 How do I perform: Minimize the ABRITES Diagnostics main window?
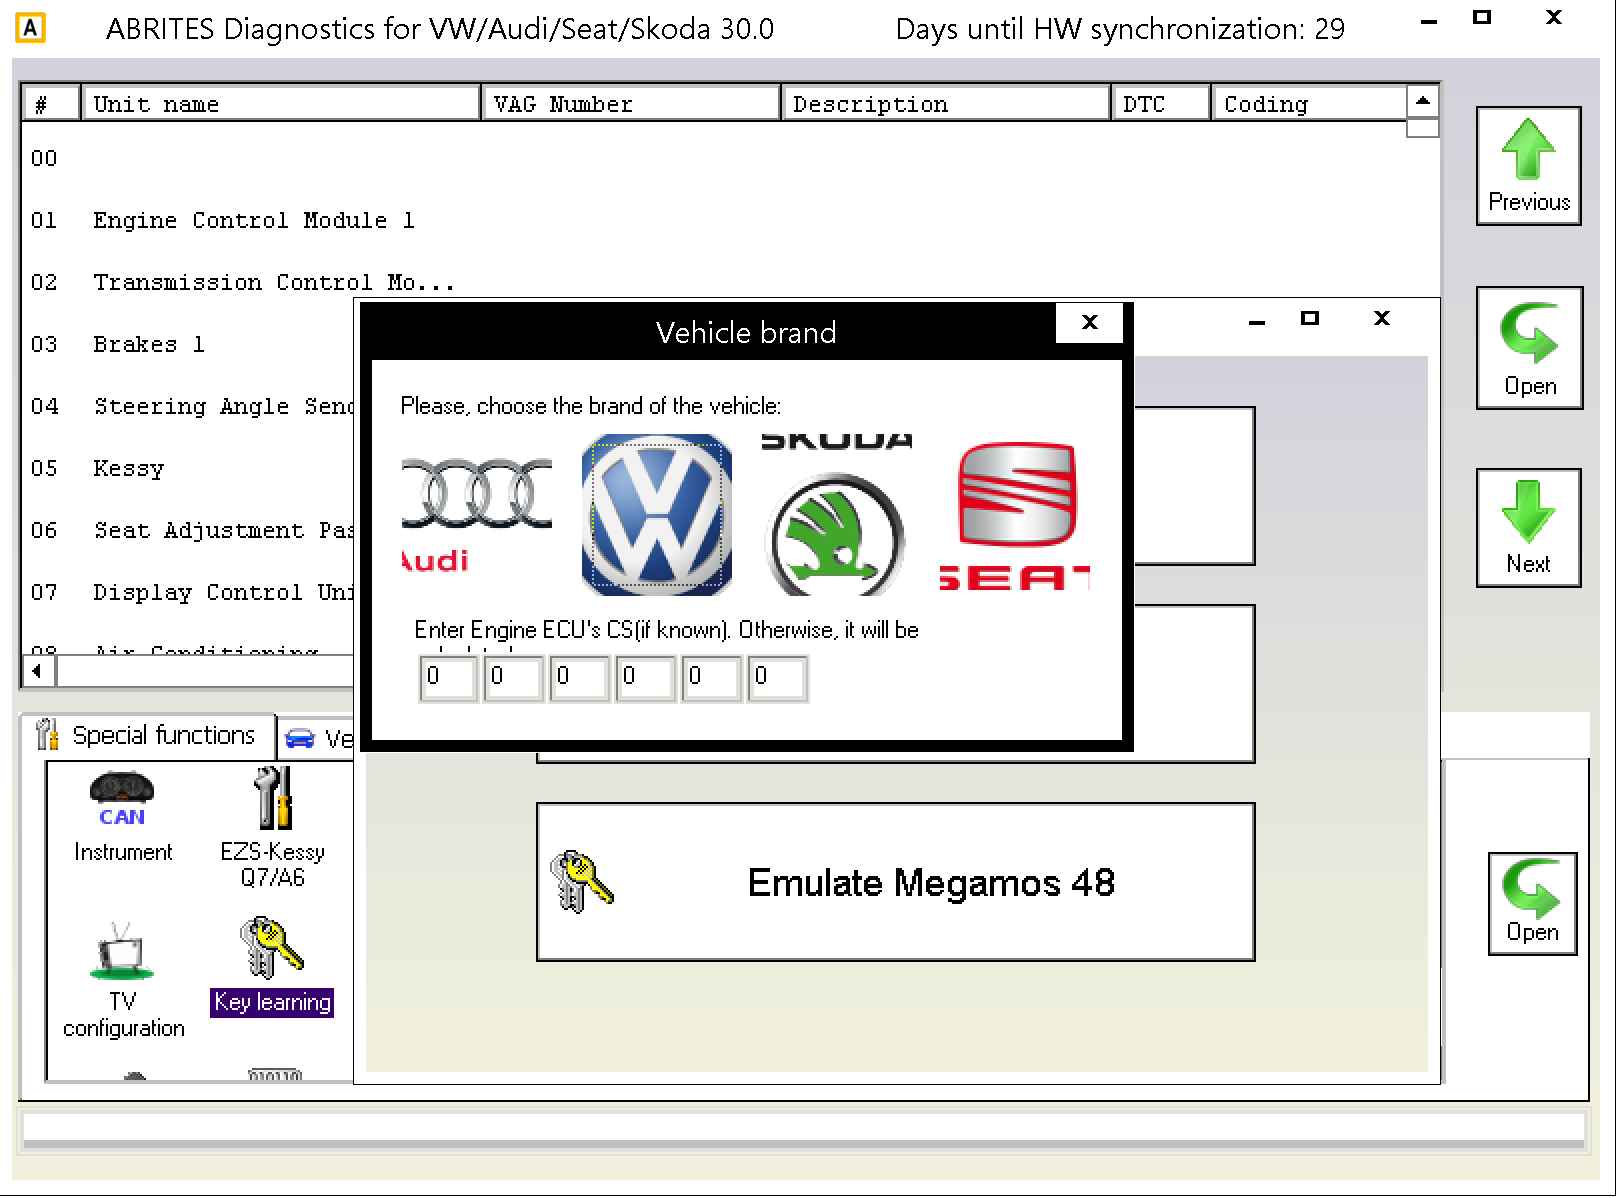1429,20
